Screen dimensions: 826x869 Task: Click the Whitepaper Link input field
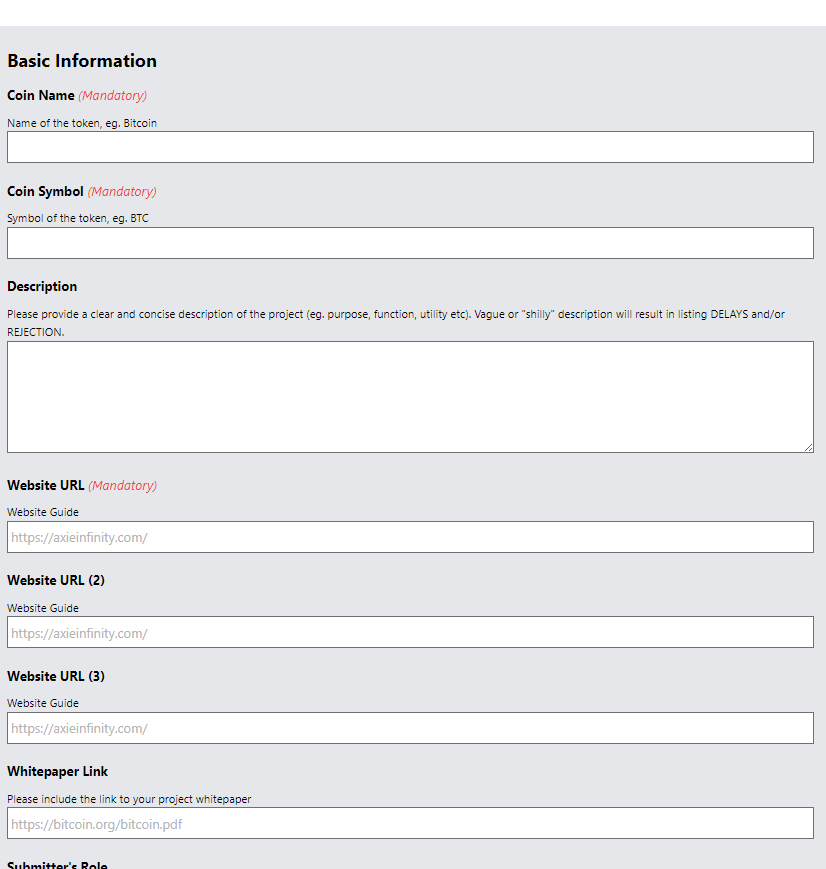410,823
